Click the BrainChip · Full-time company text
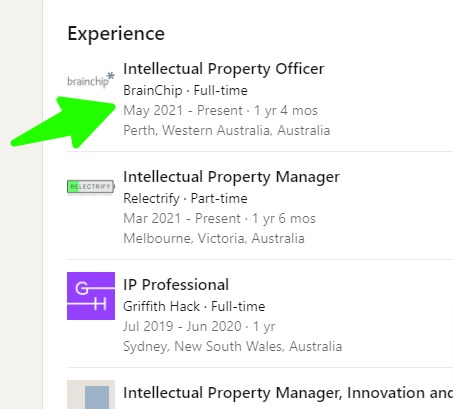The height and width of the screenshot is (409, 453). coord(185,91)
